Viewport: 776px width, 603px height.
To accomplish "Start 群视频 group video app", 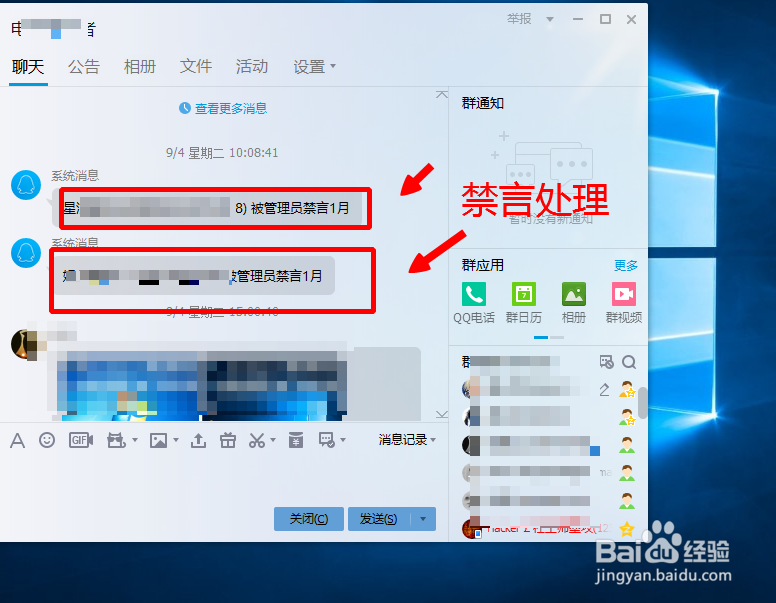I will pyautogui.click(x=624, y=295).
